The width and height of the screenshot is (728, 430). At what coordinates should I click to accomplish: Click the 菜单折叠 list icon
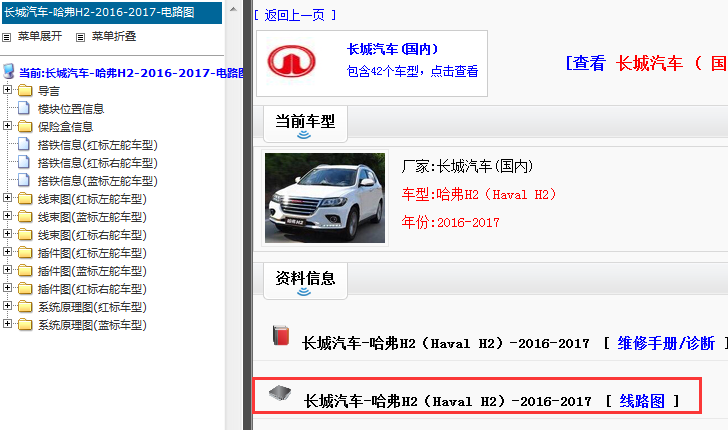[80, 37]
